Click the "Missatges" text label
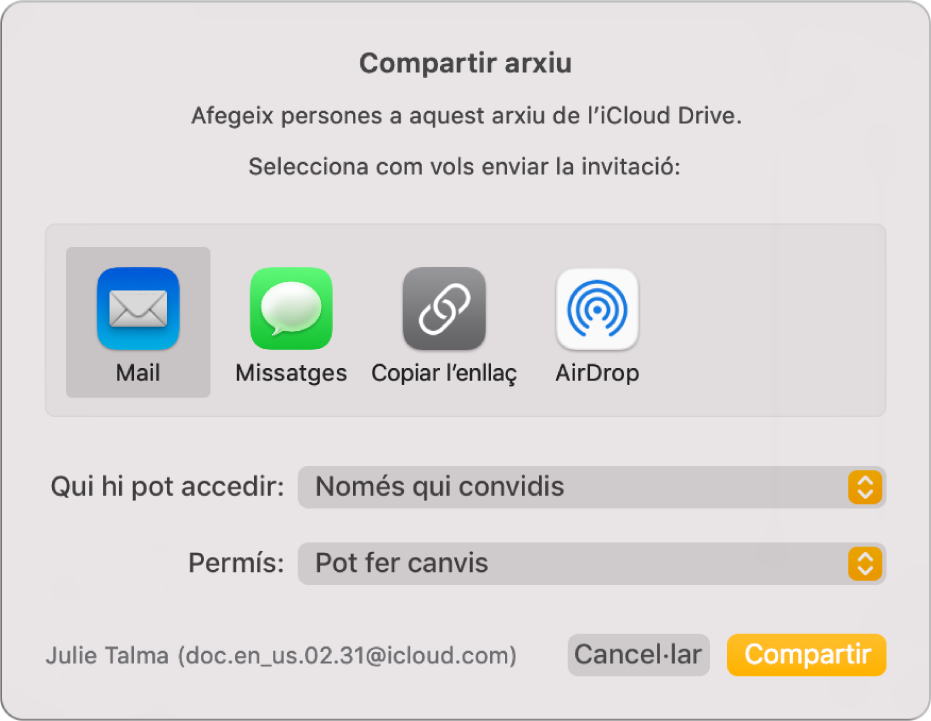 pyautogui.click(x=291, y=374)
